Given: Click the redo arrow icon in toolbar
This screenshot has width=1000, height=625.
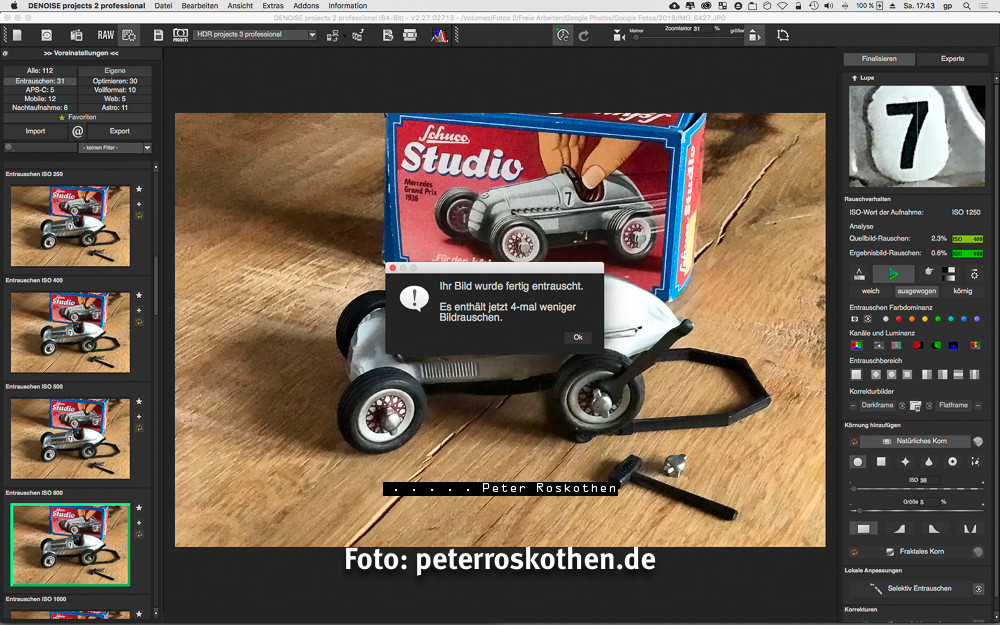Looking at the screenshot, I should (584, 36).
